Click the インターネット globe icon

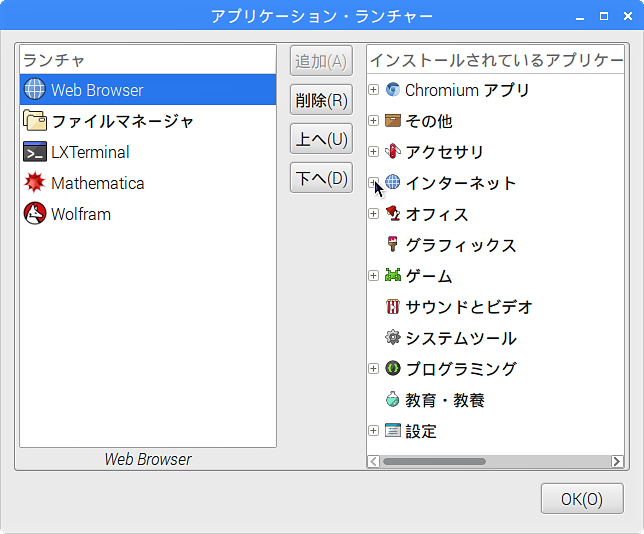(x=393, y=182)
